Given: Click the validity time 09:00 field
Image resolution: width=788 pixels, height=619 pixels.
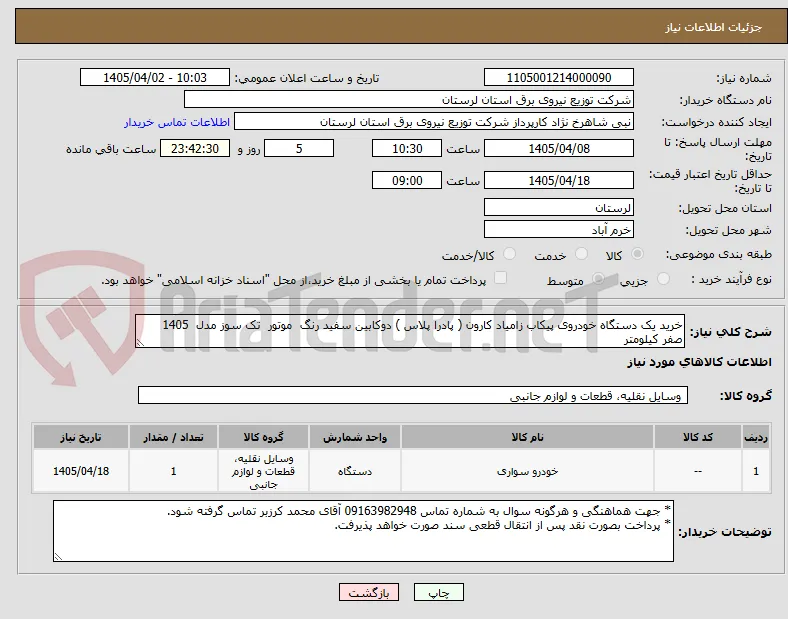Looking at the screenshot, I should tap(407, 180).
